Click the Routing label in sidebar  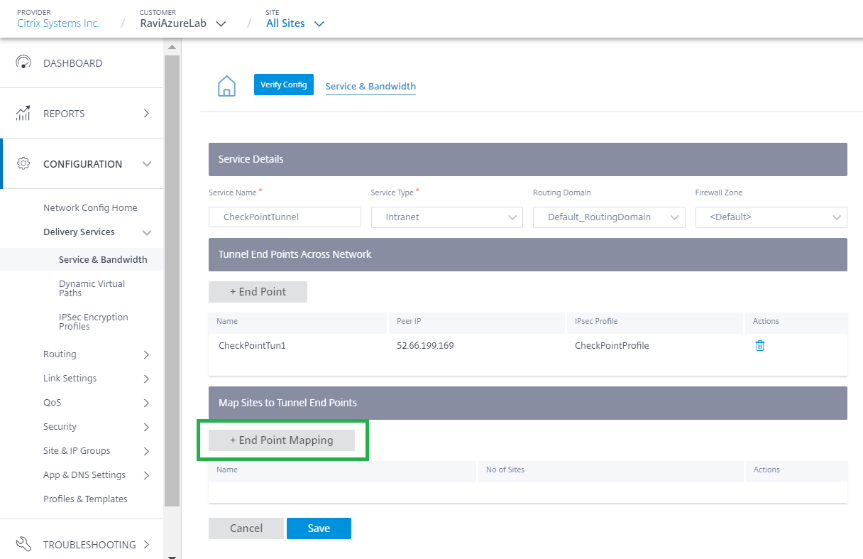[59, 354]
